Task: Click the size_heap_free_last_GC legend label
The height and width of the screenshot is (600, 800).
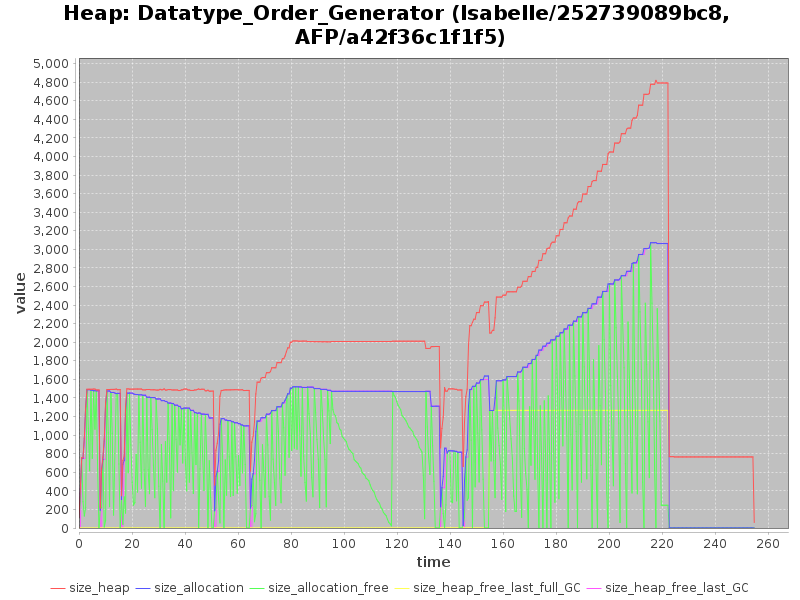Action: coord(676,588)
